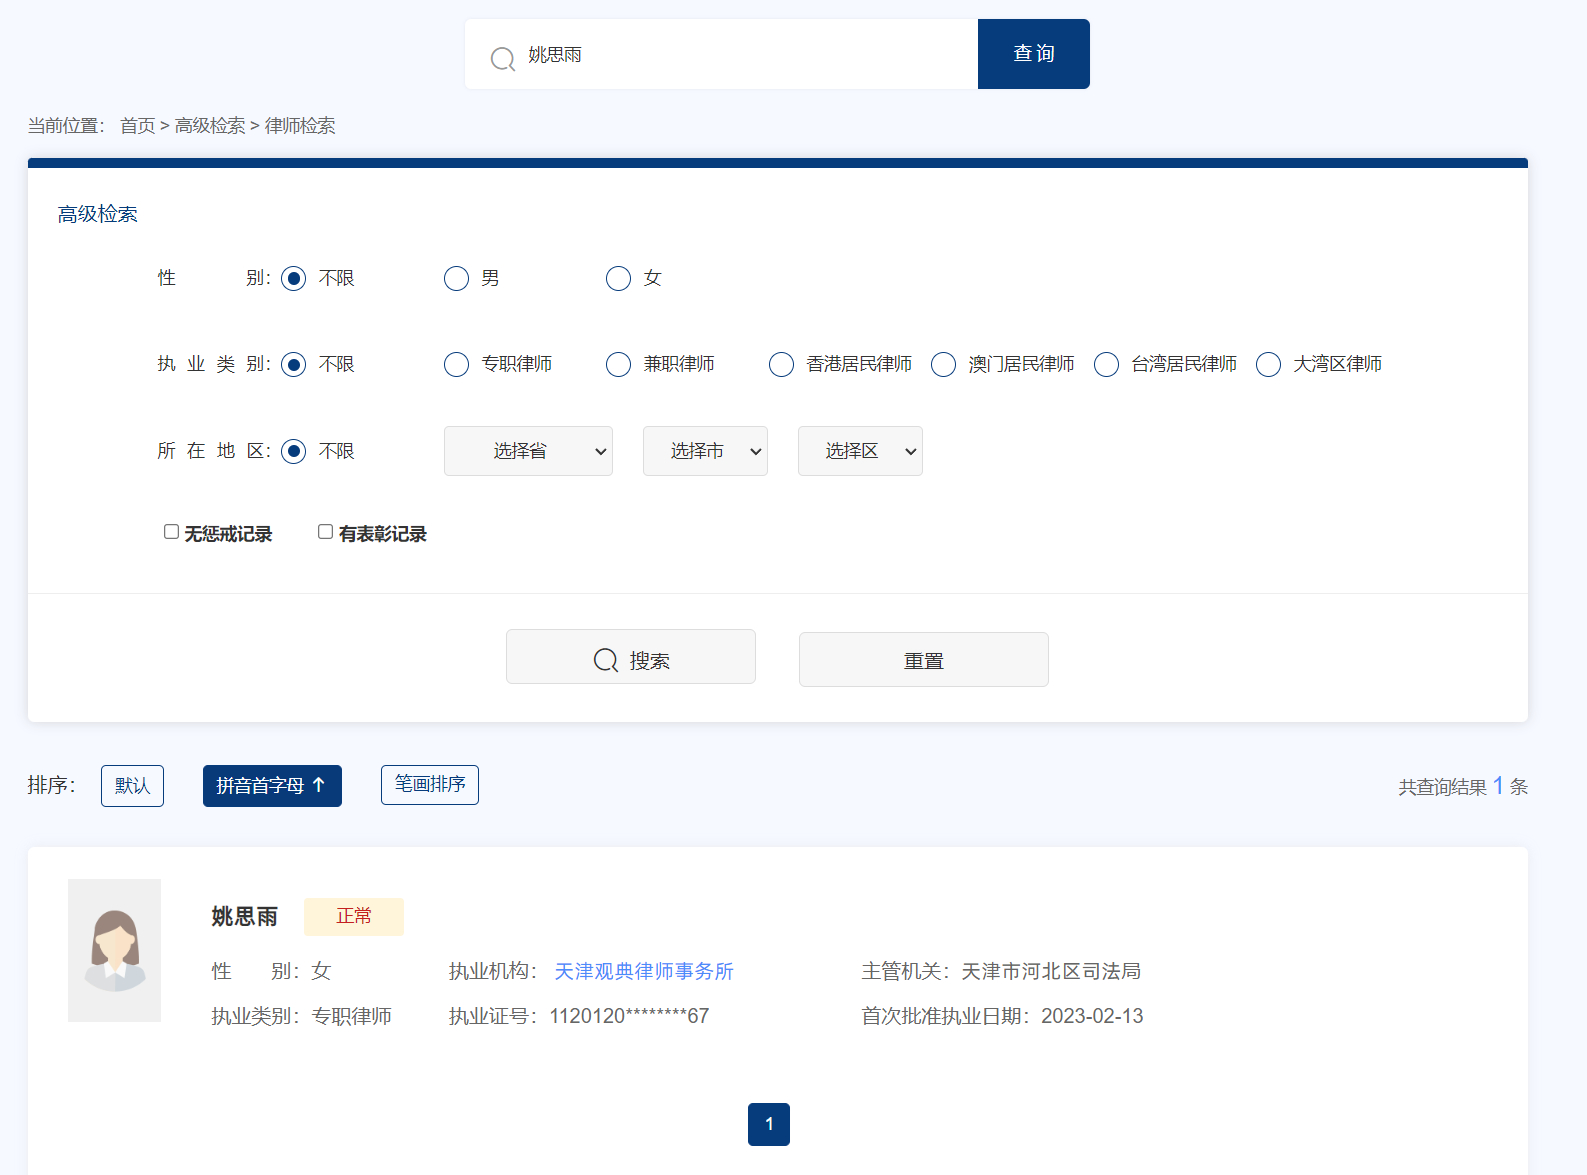Click the magnifier icon in search box
This screenshot has height=1175, width=1587.
[x=503, y=58]
